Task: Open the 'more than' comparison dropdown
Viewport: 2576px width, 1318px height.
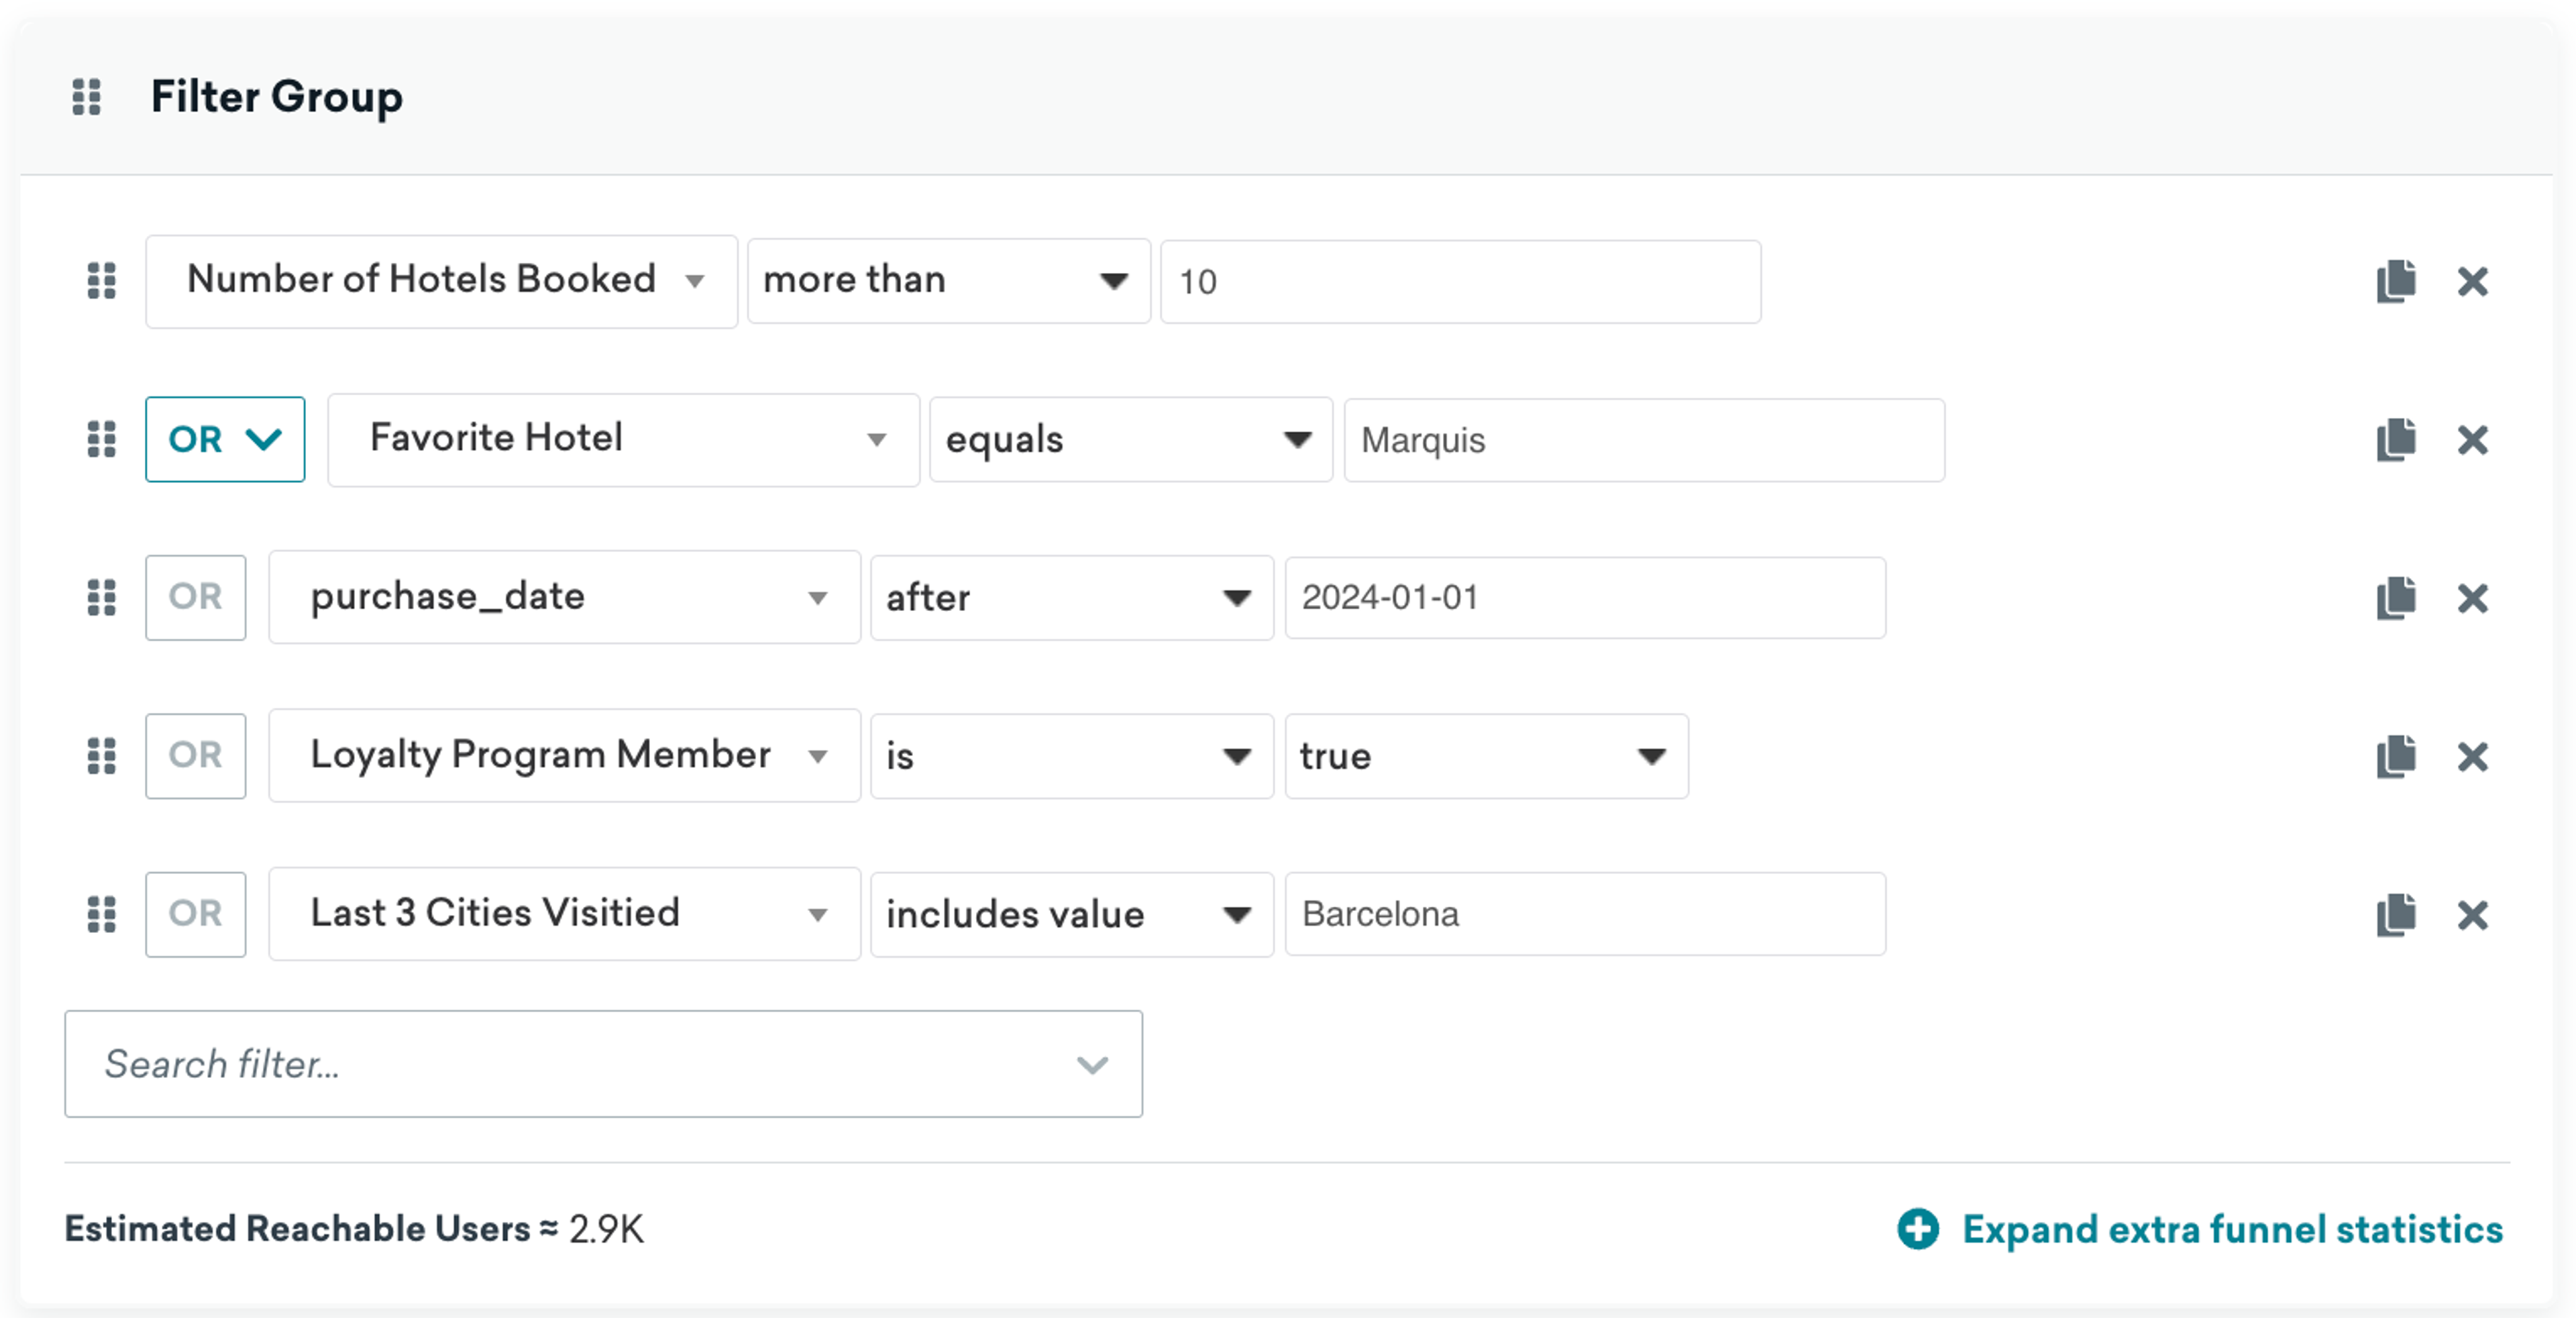Action: [948, 281]
